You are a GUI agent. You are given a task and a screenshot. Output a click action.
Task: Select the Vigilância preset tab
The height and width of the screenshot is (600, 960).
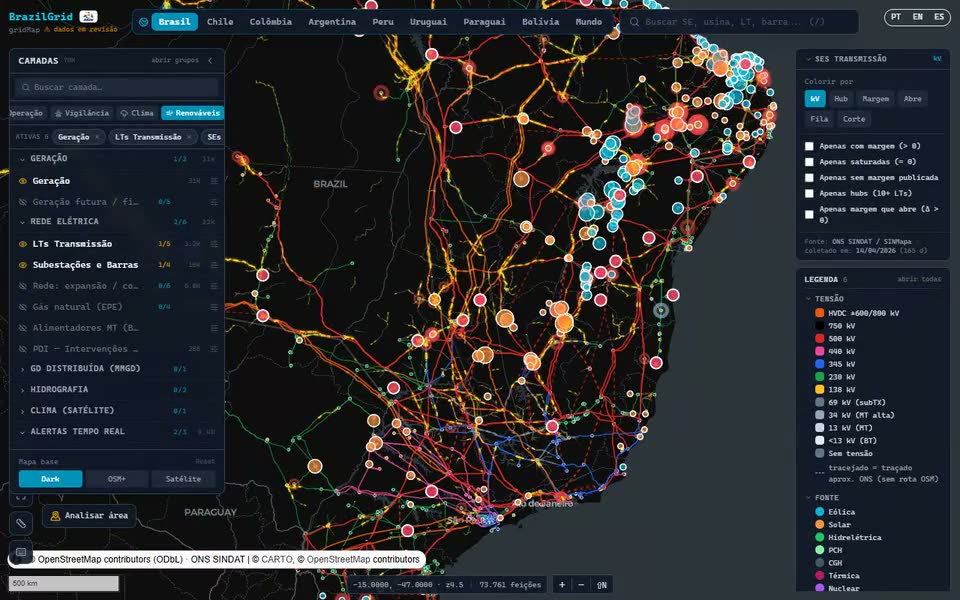(82, 113)
